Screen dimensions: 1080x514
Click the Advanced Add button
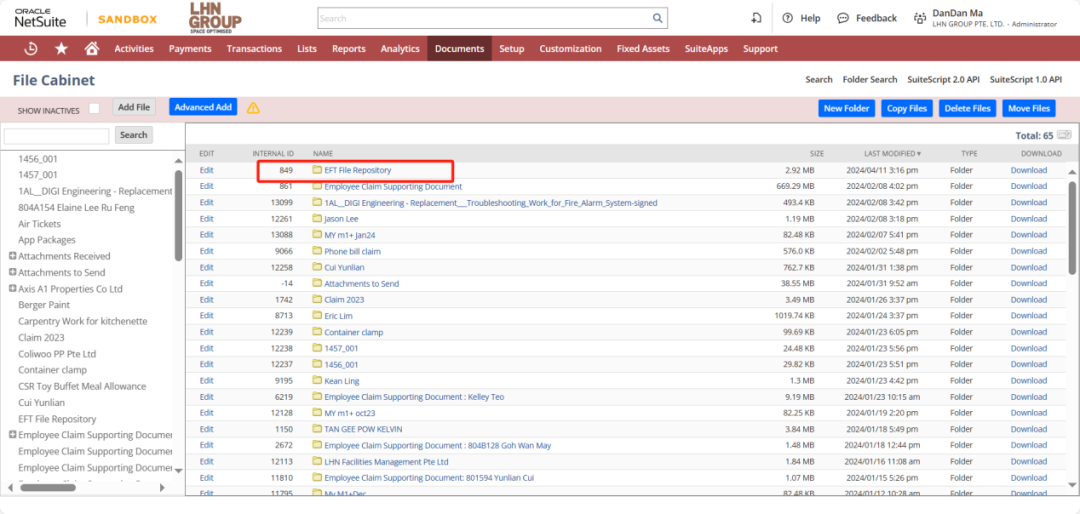tap(203, 107)
